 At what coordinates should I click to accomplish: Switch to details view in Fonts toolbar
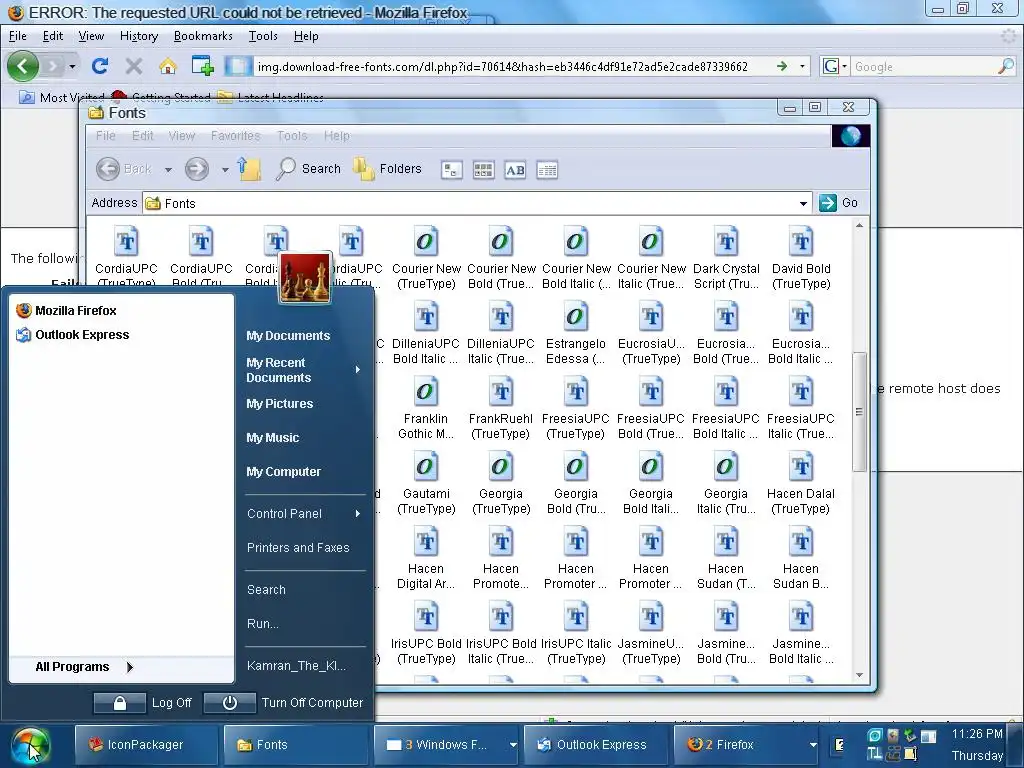pos(547,170)
